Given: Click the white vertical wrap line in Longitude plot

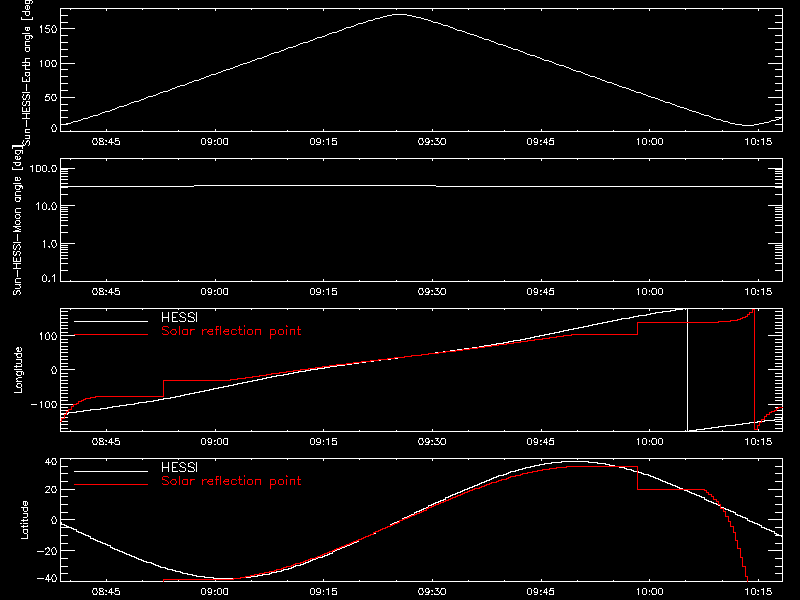Looking at the screenshot, I should [687, 370].
